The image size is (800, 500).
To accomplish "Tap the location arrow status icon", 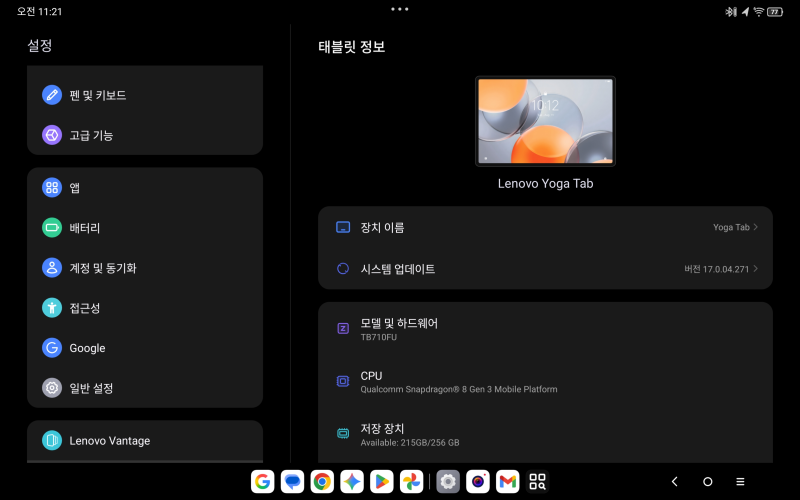I will (745, 11).
